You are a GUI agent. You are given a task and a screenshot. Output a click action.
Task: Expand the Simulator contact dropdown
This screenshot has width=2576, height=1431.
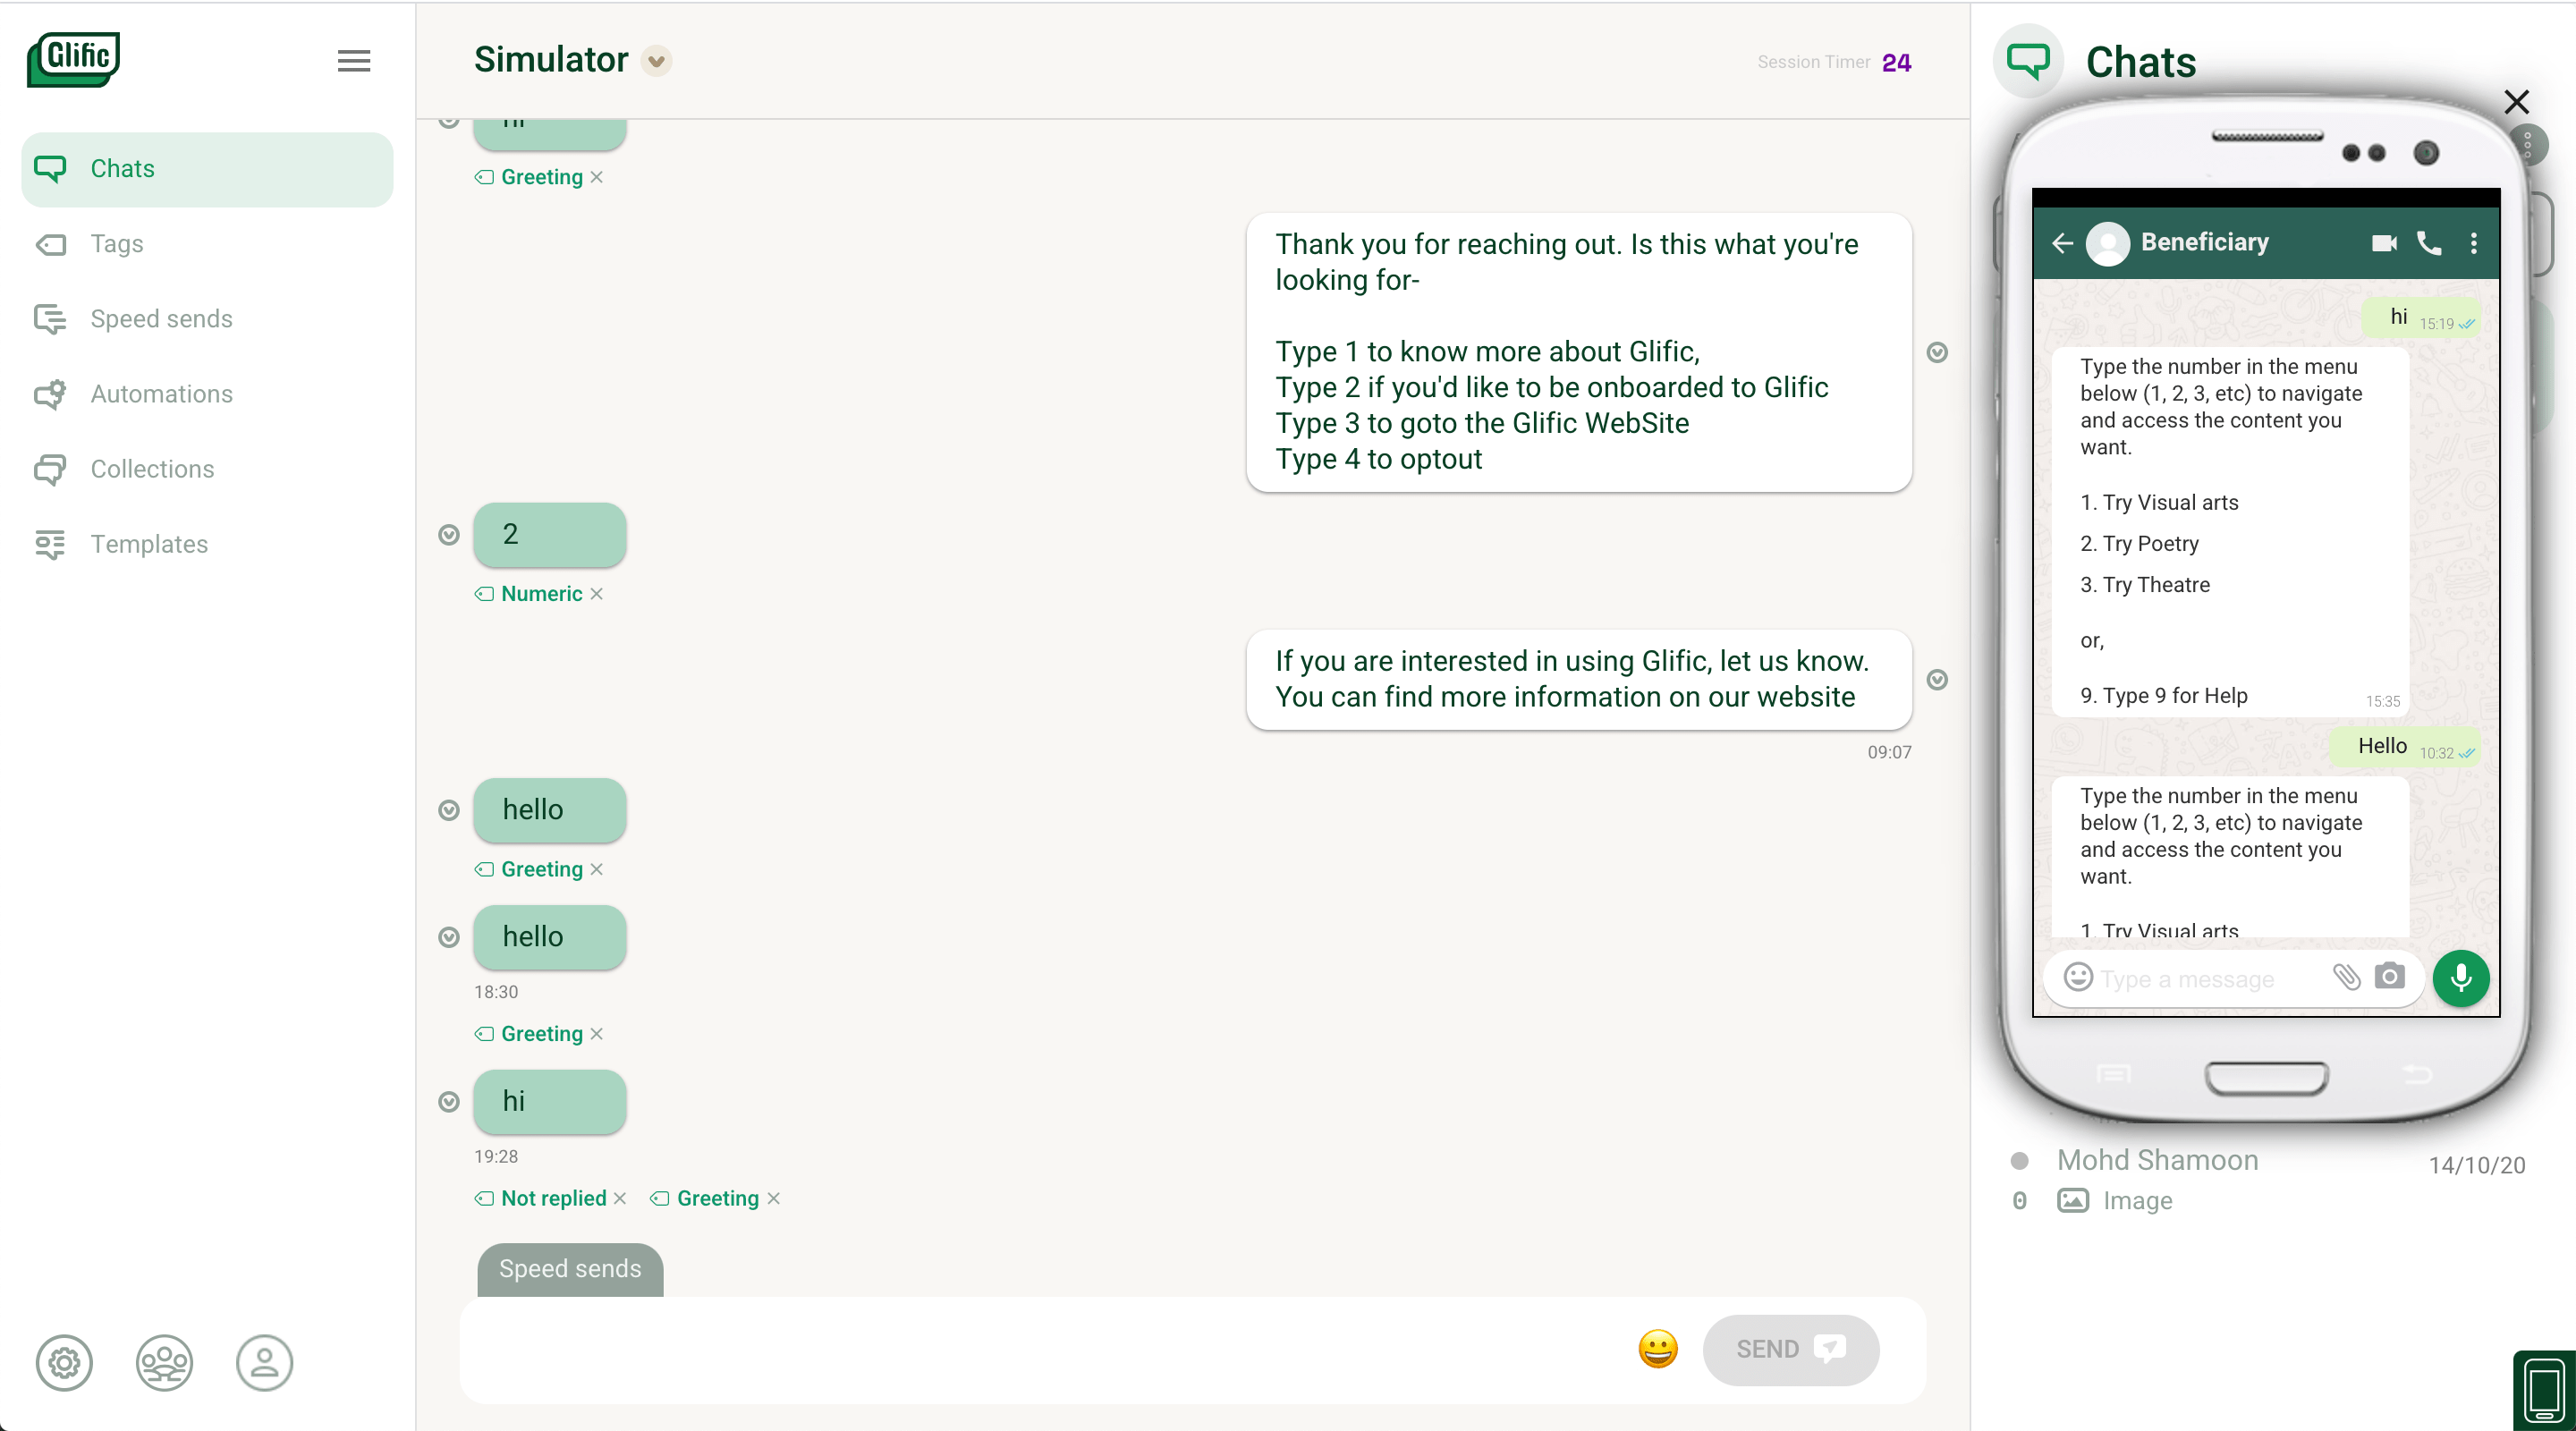click(x=656, y=61)
